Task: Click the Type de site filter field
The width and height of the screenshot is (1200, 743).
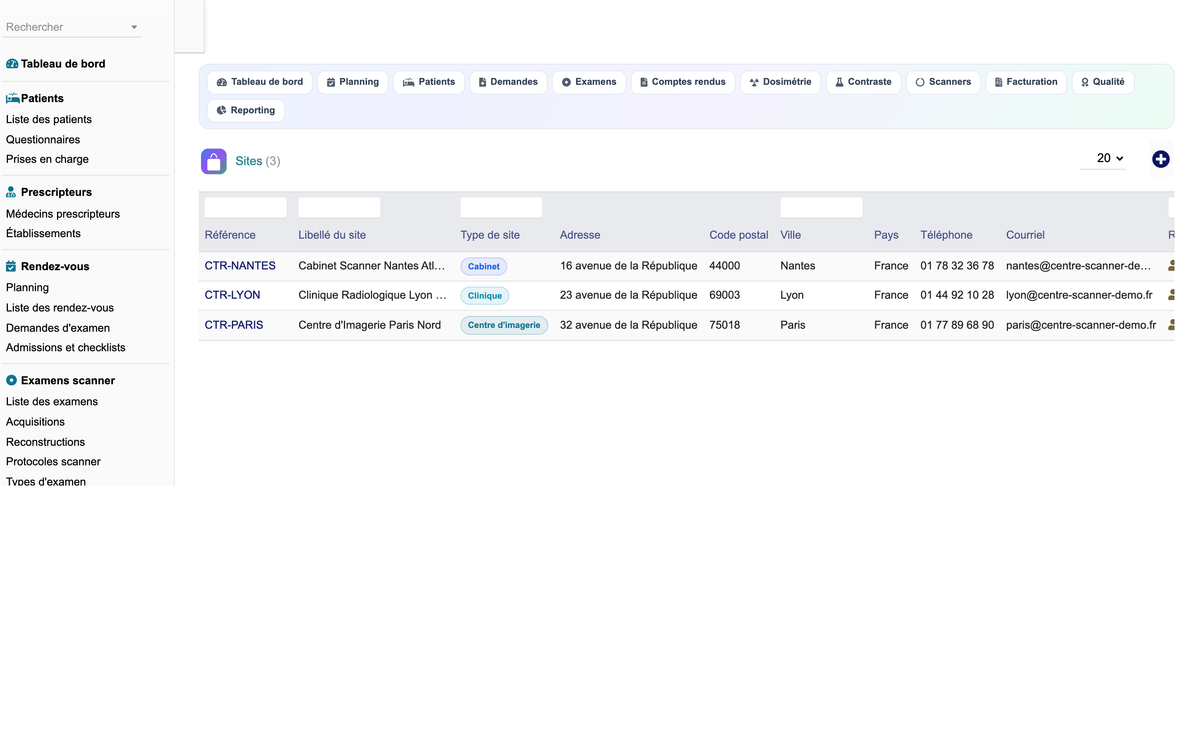Action: [501, 207]
